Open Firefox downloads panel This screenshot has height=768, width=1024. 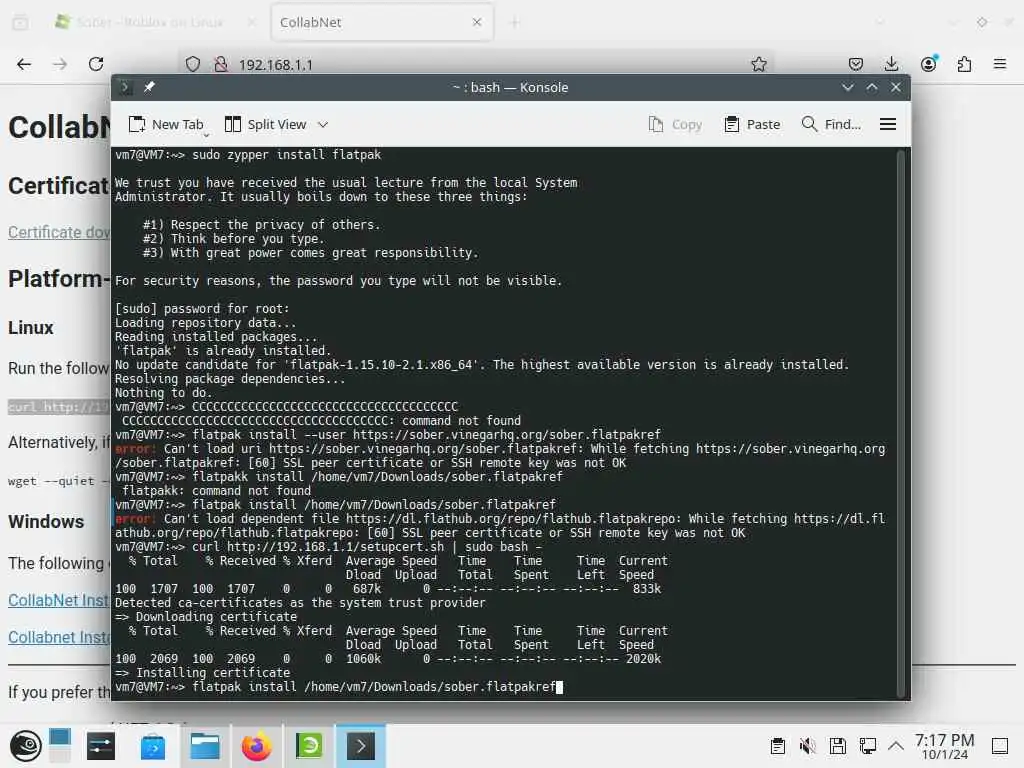click(x=891, y=64)
